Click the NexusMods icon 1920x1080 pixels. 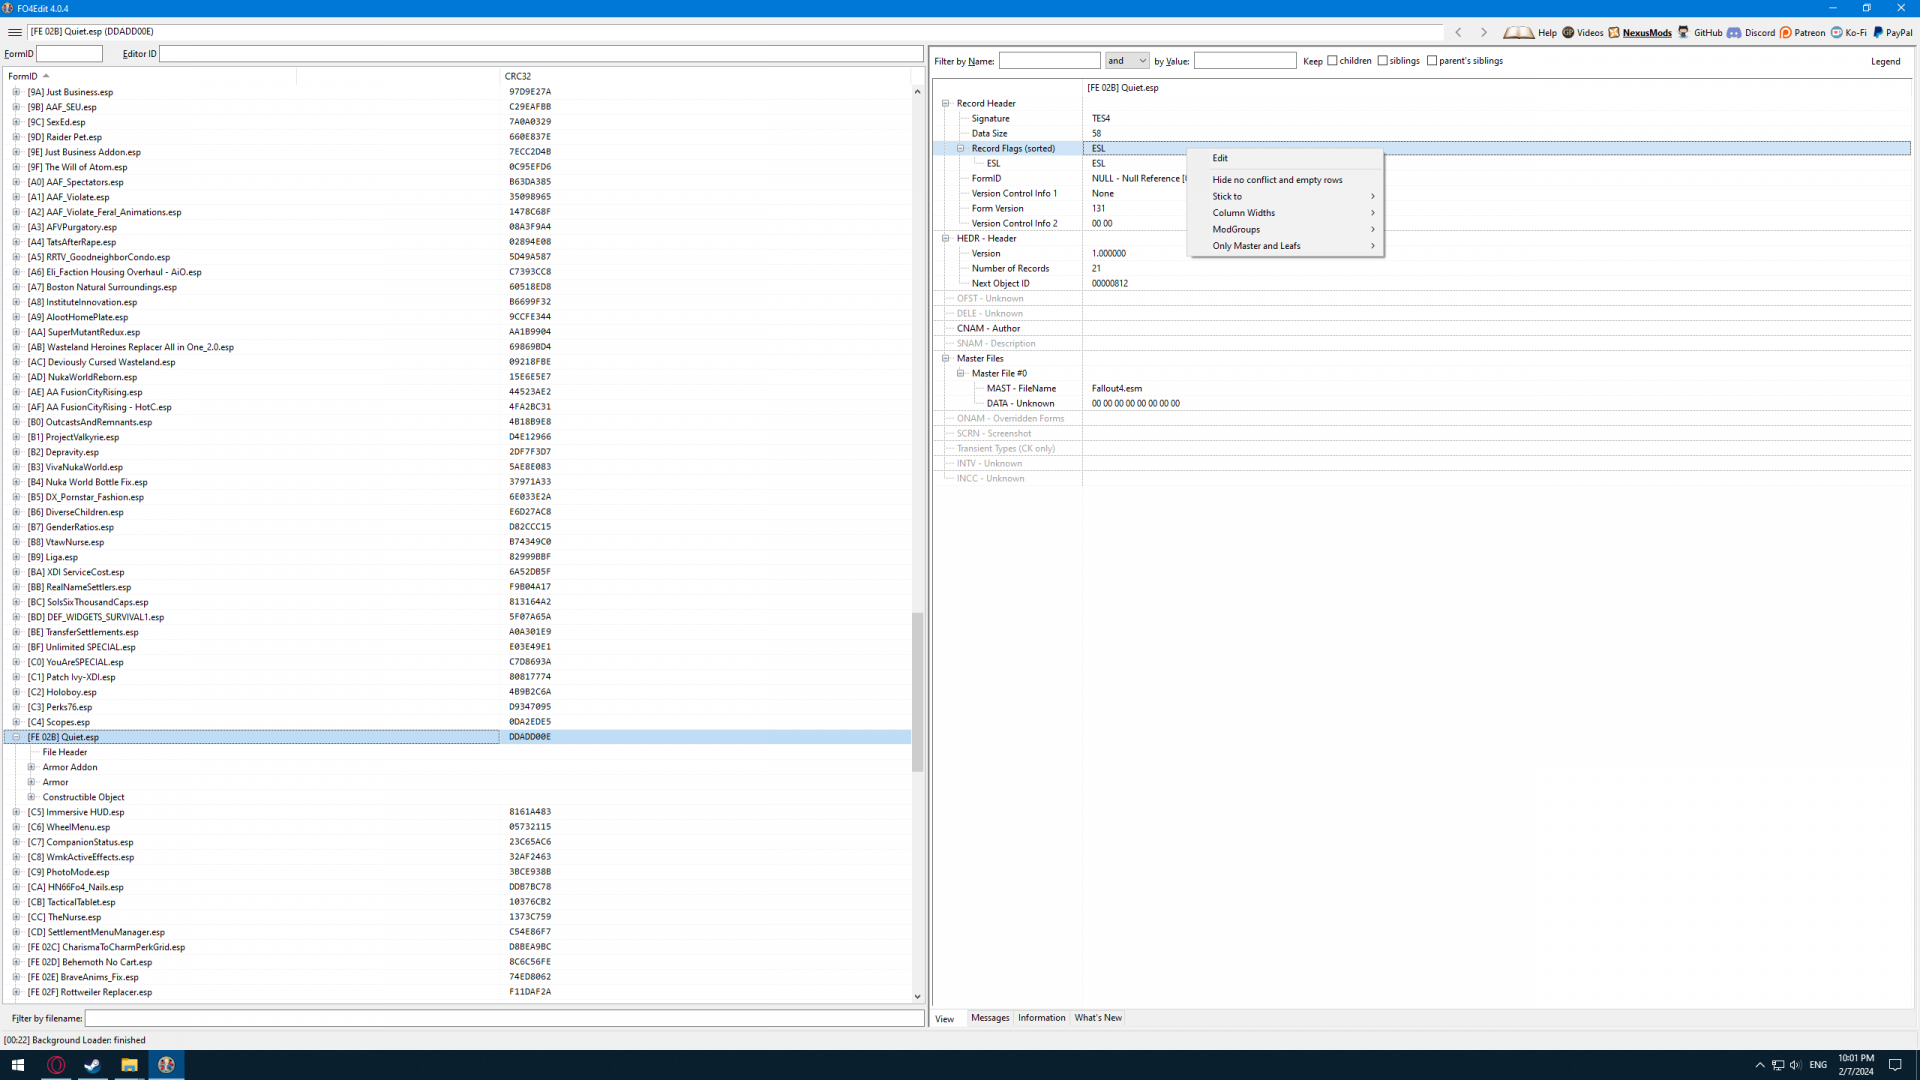coord(1614,32)
